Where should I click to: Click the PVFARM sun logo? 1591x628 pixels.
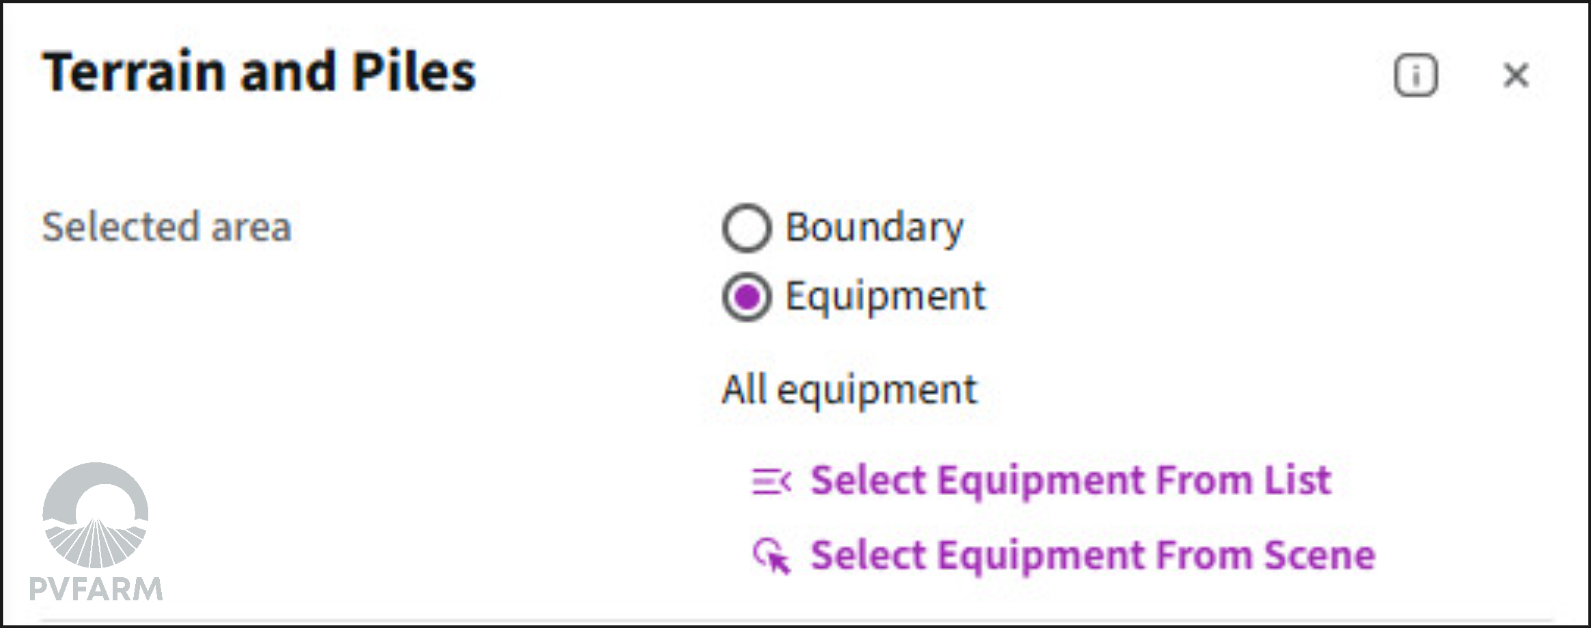point(96,515)
